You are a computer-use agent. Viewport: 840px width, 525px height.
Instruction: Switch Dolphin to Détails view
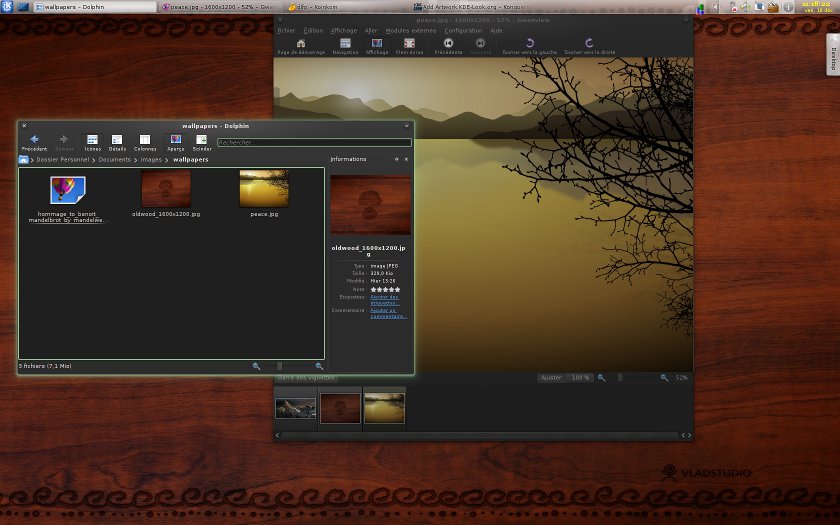[x=117, y=142]
